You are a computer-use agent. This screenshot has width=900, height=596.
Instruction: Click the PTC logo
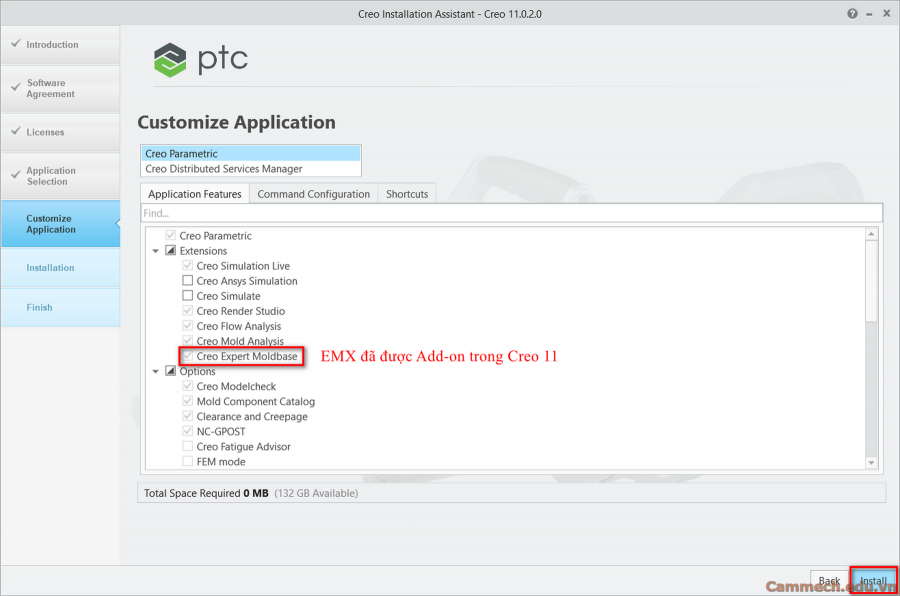click(170, 61)
